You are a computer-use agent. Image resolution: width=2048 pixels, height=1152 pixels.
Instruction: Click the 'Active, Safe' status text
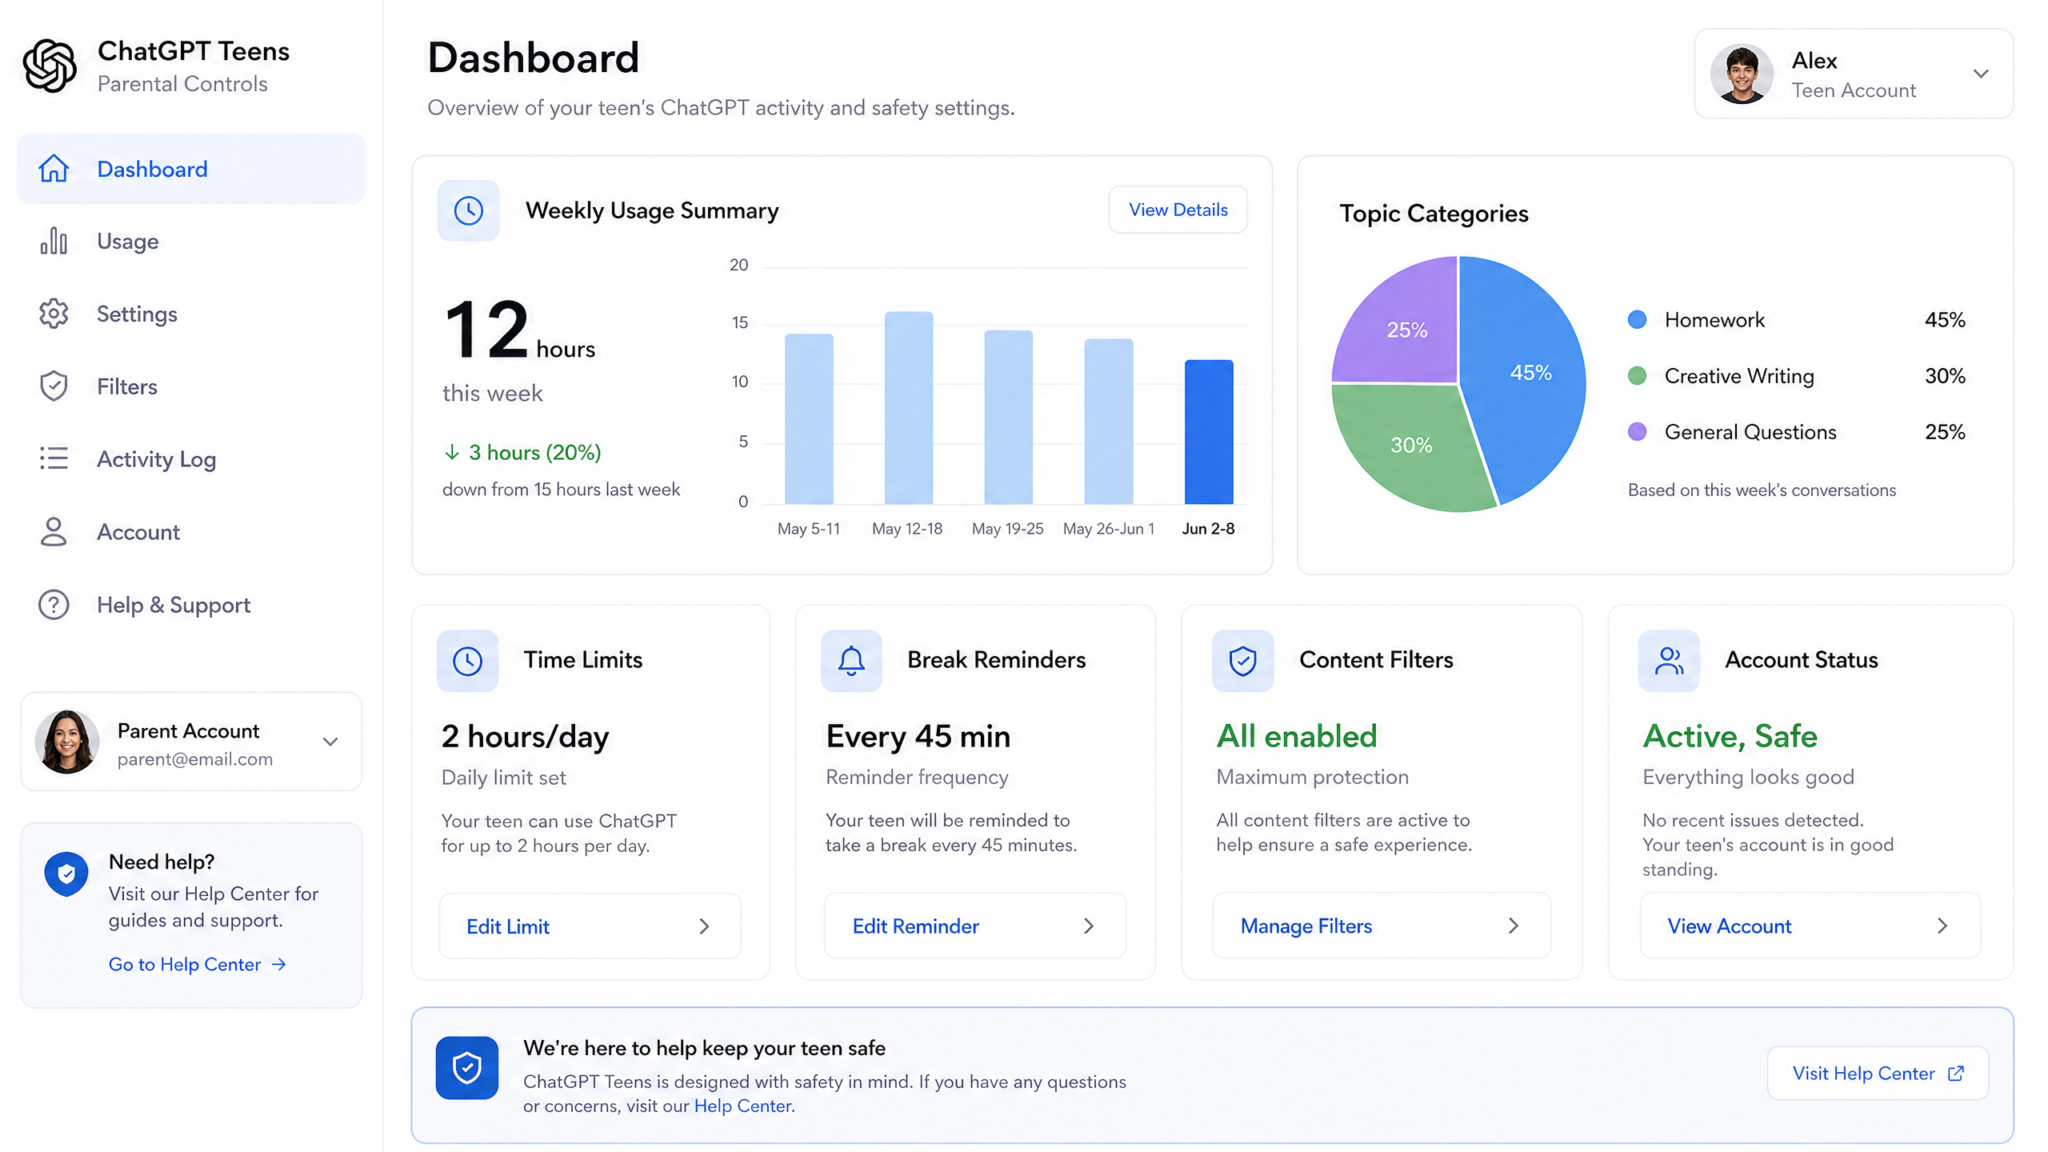pos(1730,737)
